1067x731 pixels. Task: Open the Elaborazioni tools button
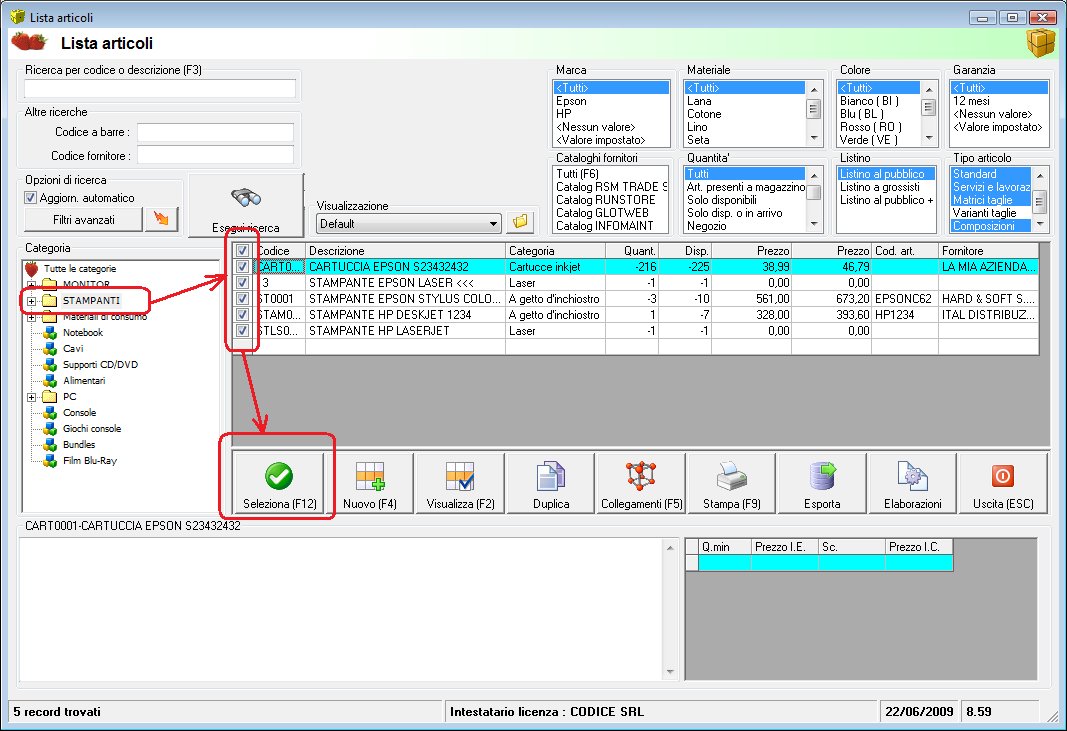click(x=913, y=483)
